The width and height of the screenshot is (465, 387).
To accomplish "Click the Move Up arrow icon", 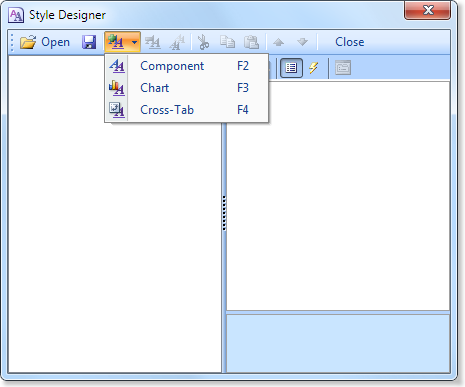I will click(278, 42).
